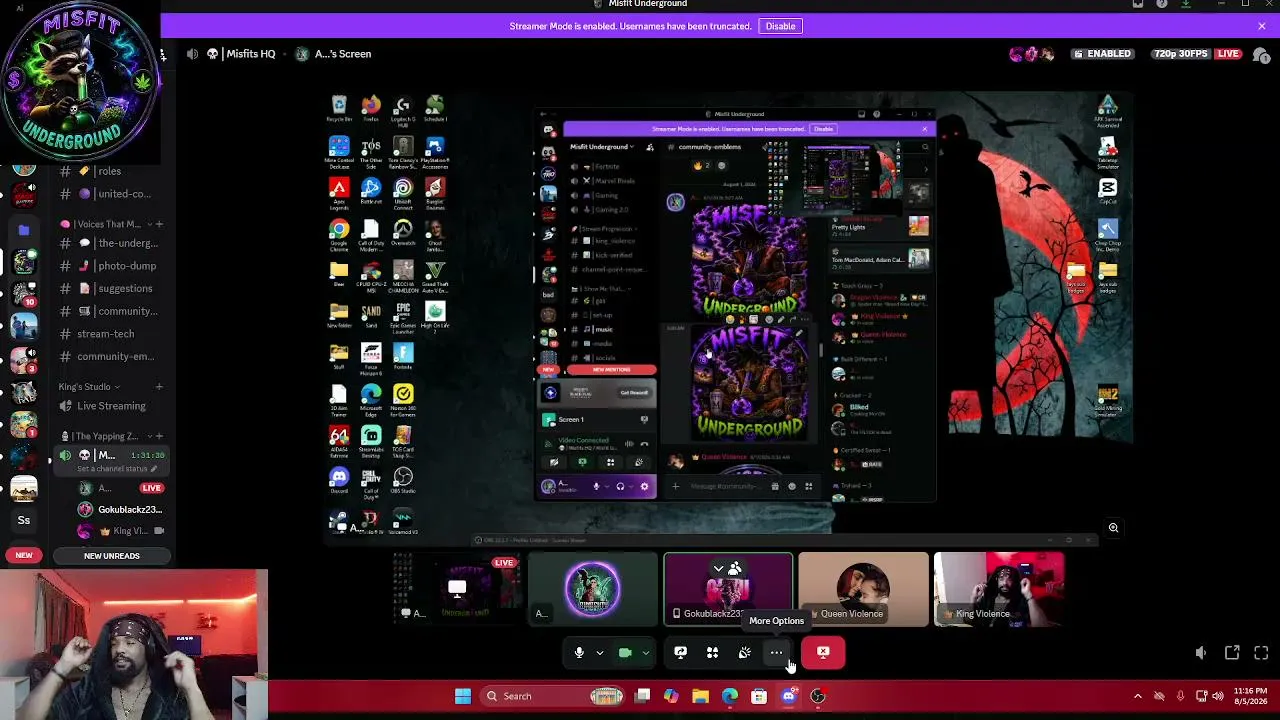
Task: Select King Violence participant tile
Action: (998, 589)
